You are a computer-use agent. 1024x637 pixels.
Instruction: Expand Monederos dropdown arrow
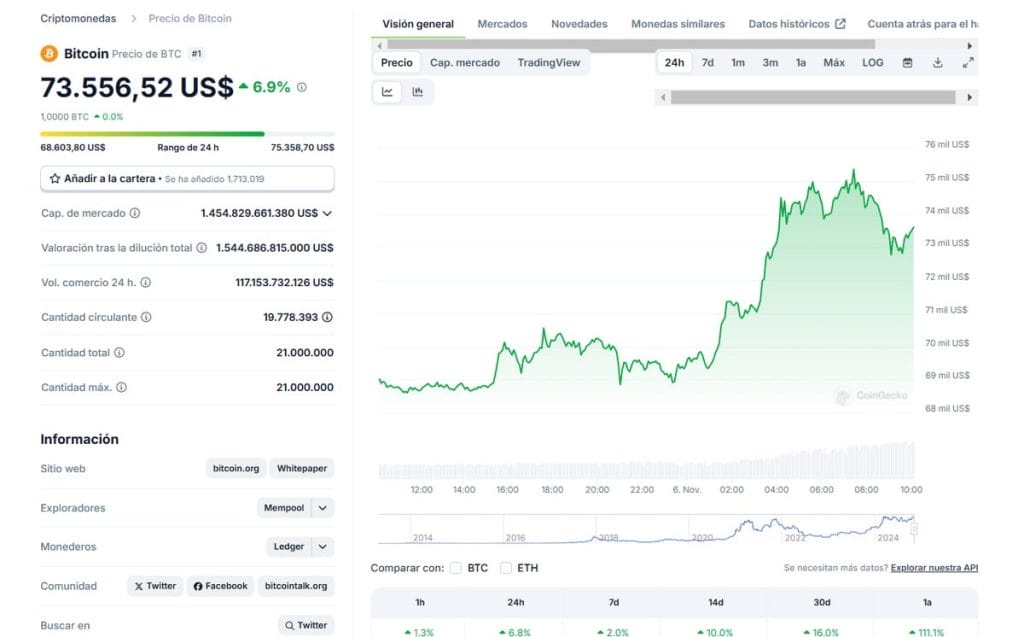[323, 546]
